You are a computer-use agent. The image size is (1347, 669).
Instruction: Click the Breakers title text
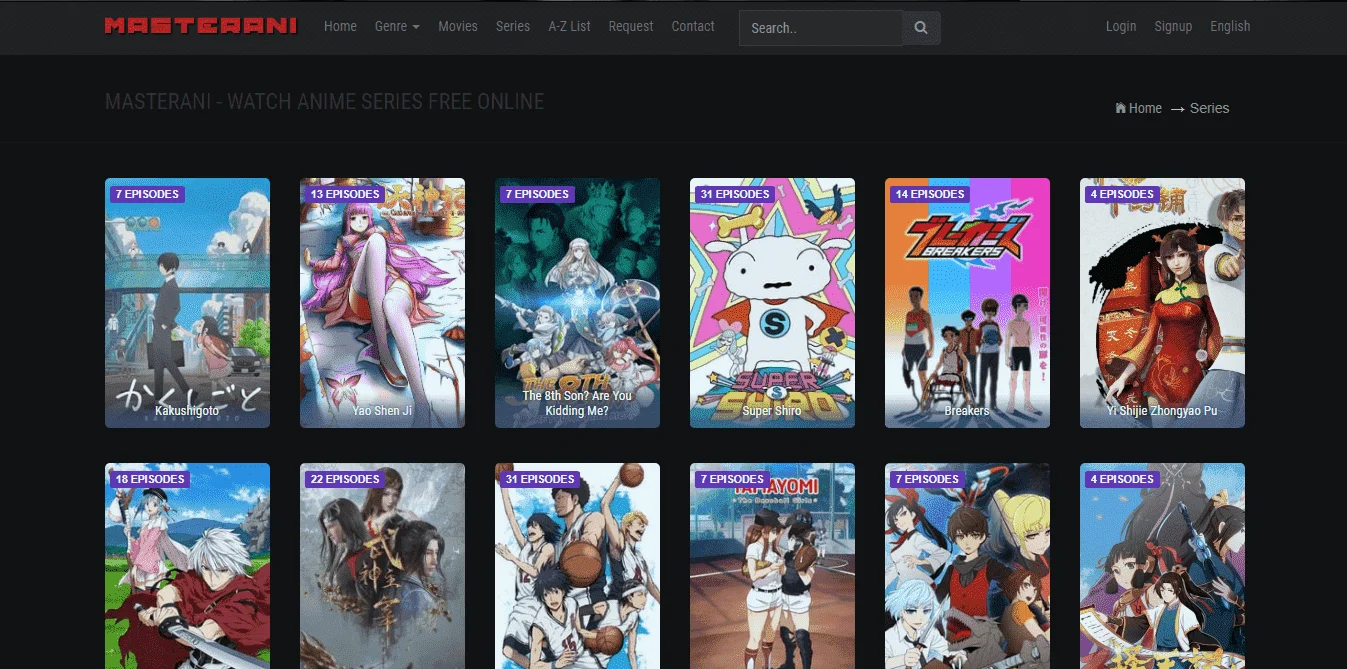pyautogui.click(x=967, y=411)
